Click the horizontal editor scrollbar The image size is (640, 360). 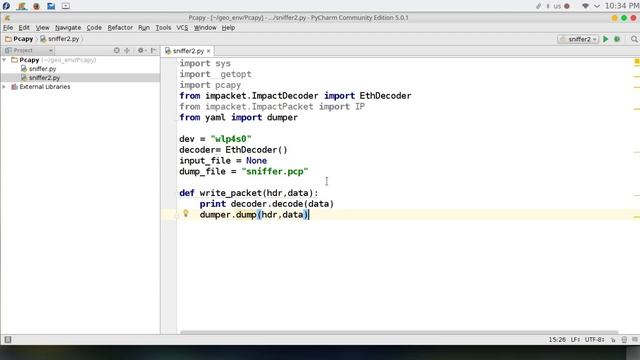(399, 332)
